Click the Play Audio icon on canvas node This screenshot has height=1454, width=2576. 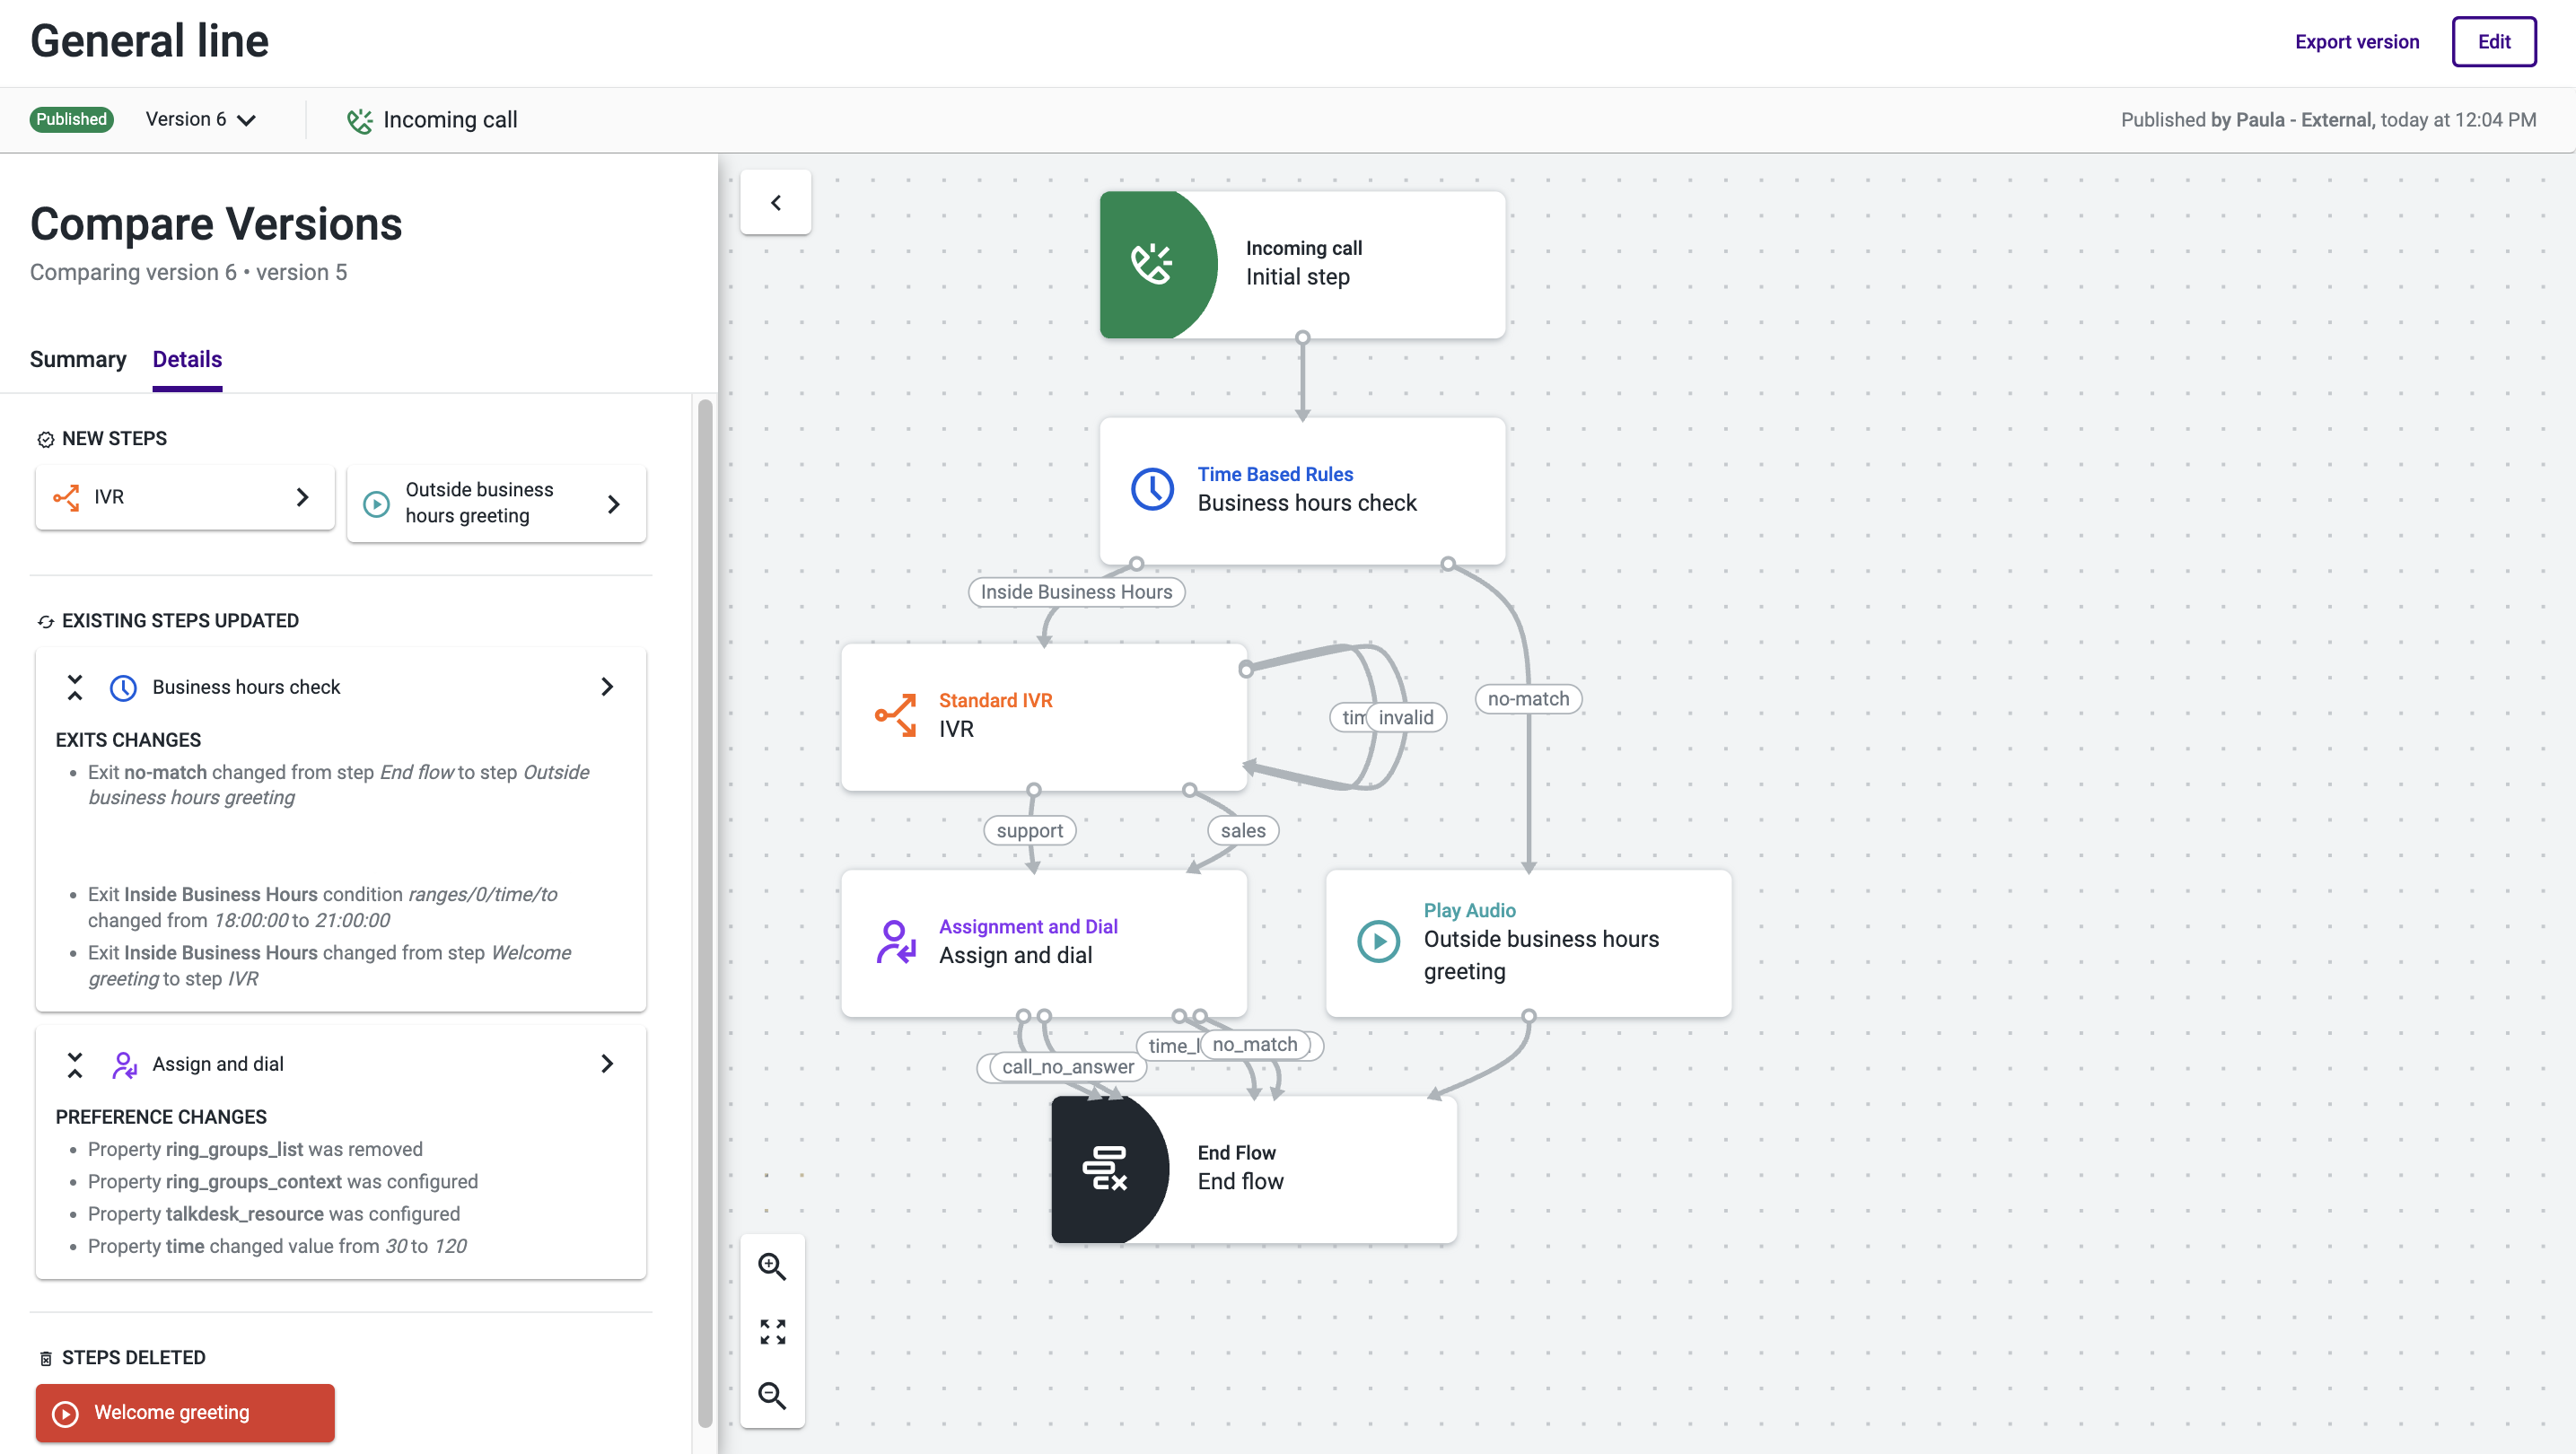click(1378, 941)
